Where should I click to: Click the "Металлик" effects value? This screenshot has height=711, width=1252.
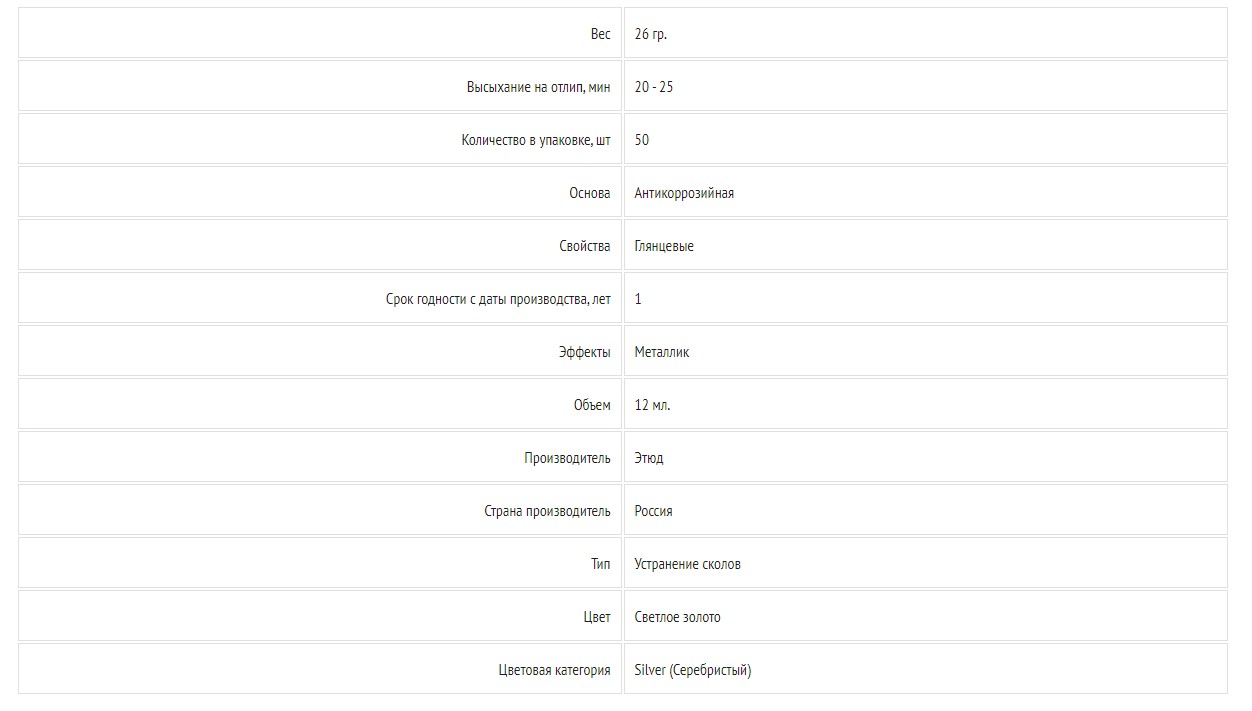click(661, 352)
